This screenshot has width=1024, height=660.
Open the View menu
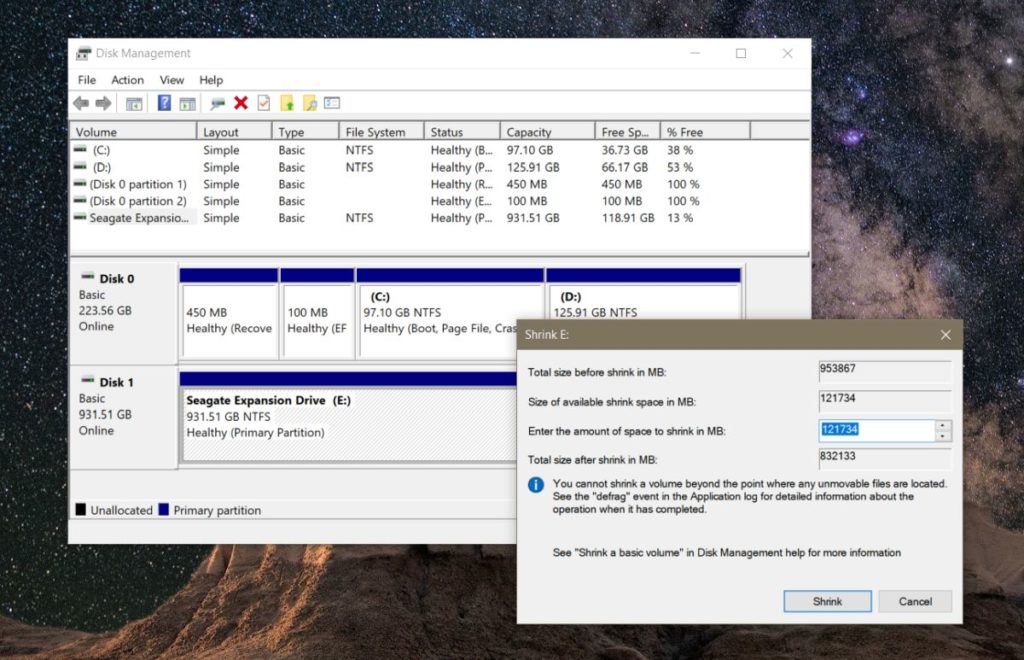click(171, 80)
